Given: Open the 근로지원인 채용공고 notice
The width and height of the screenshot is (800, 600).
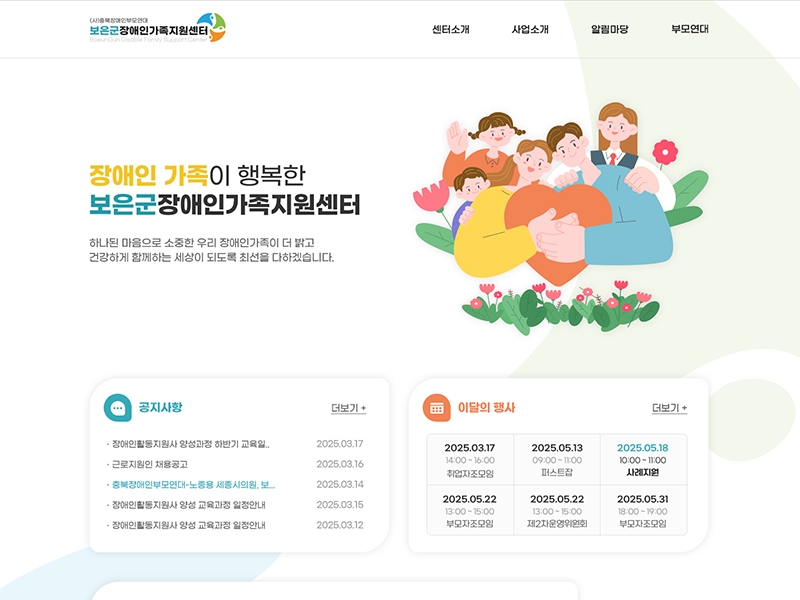Looking at the screenshot, I should [150, 464].
